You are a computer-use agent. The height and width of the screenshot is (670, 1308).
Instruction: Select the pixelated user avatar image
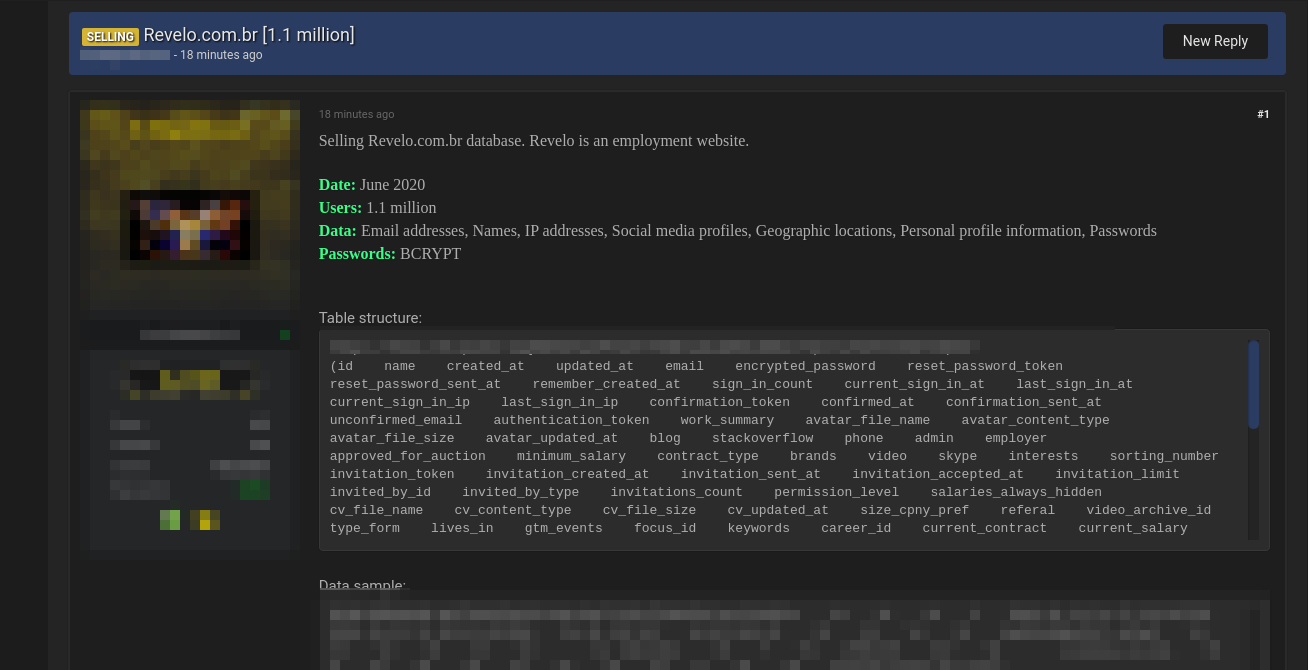point(190,205)
